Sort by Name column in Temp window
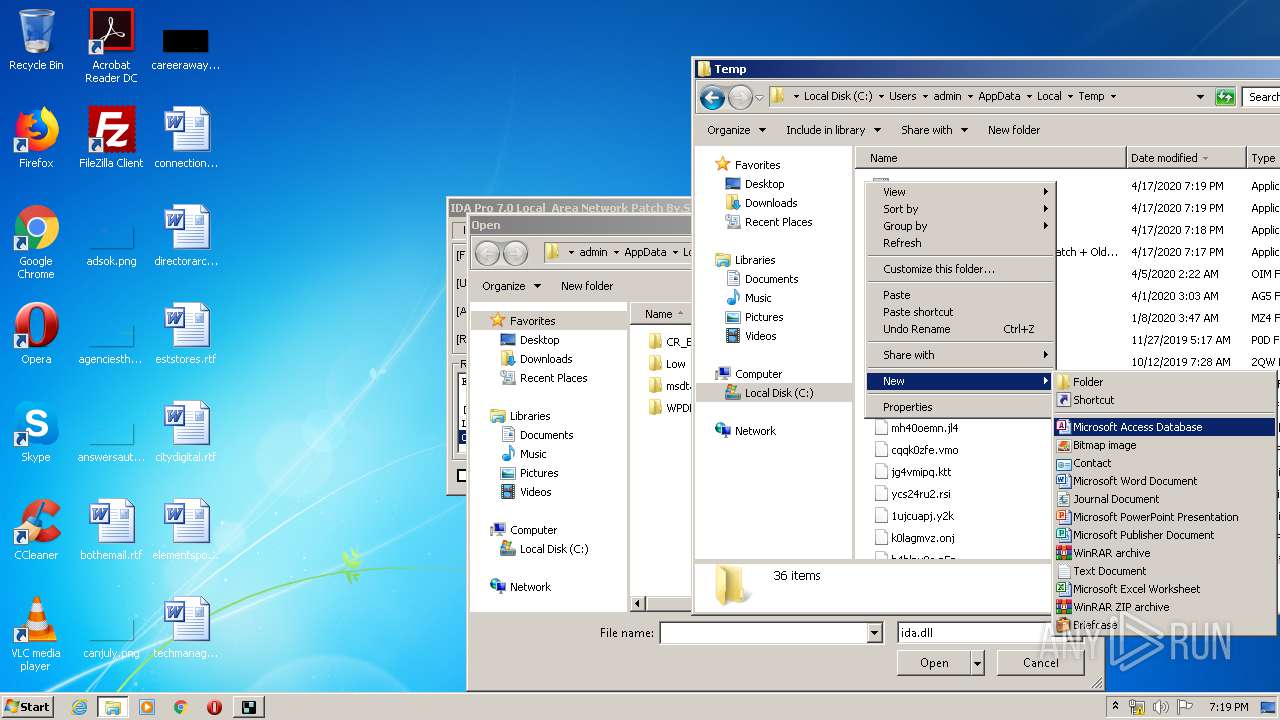Image resolution: width=1280 pixels, height=720 pixels. pos(990,158)
